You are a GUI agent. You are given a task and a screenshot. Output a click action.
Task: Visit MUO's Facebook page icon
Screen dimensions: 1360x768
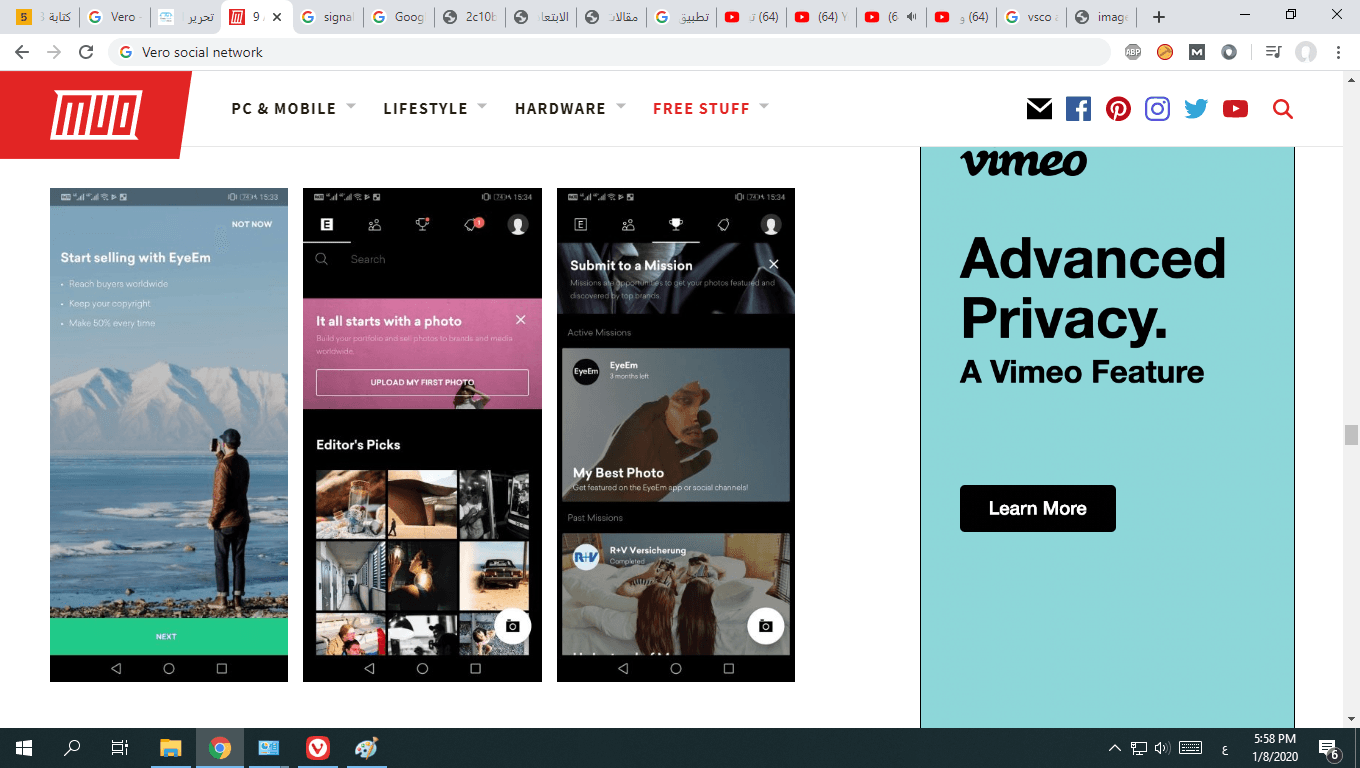pos(1078,109)
